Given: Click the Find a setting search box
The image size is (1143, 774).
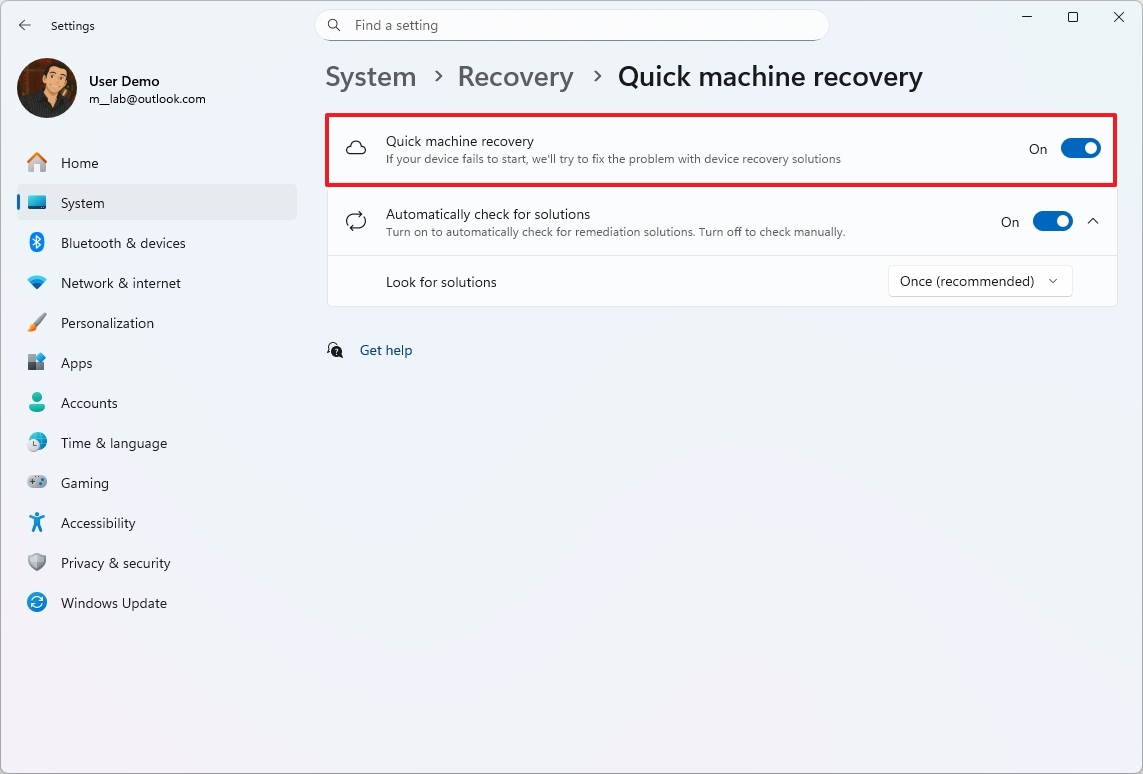Looking at the screenshot, I should (x=571, y=25).
